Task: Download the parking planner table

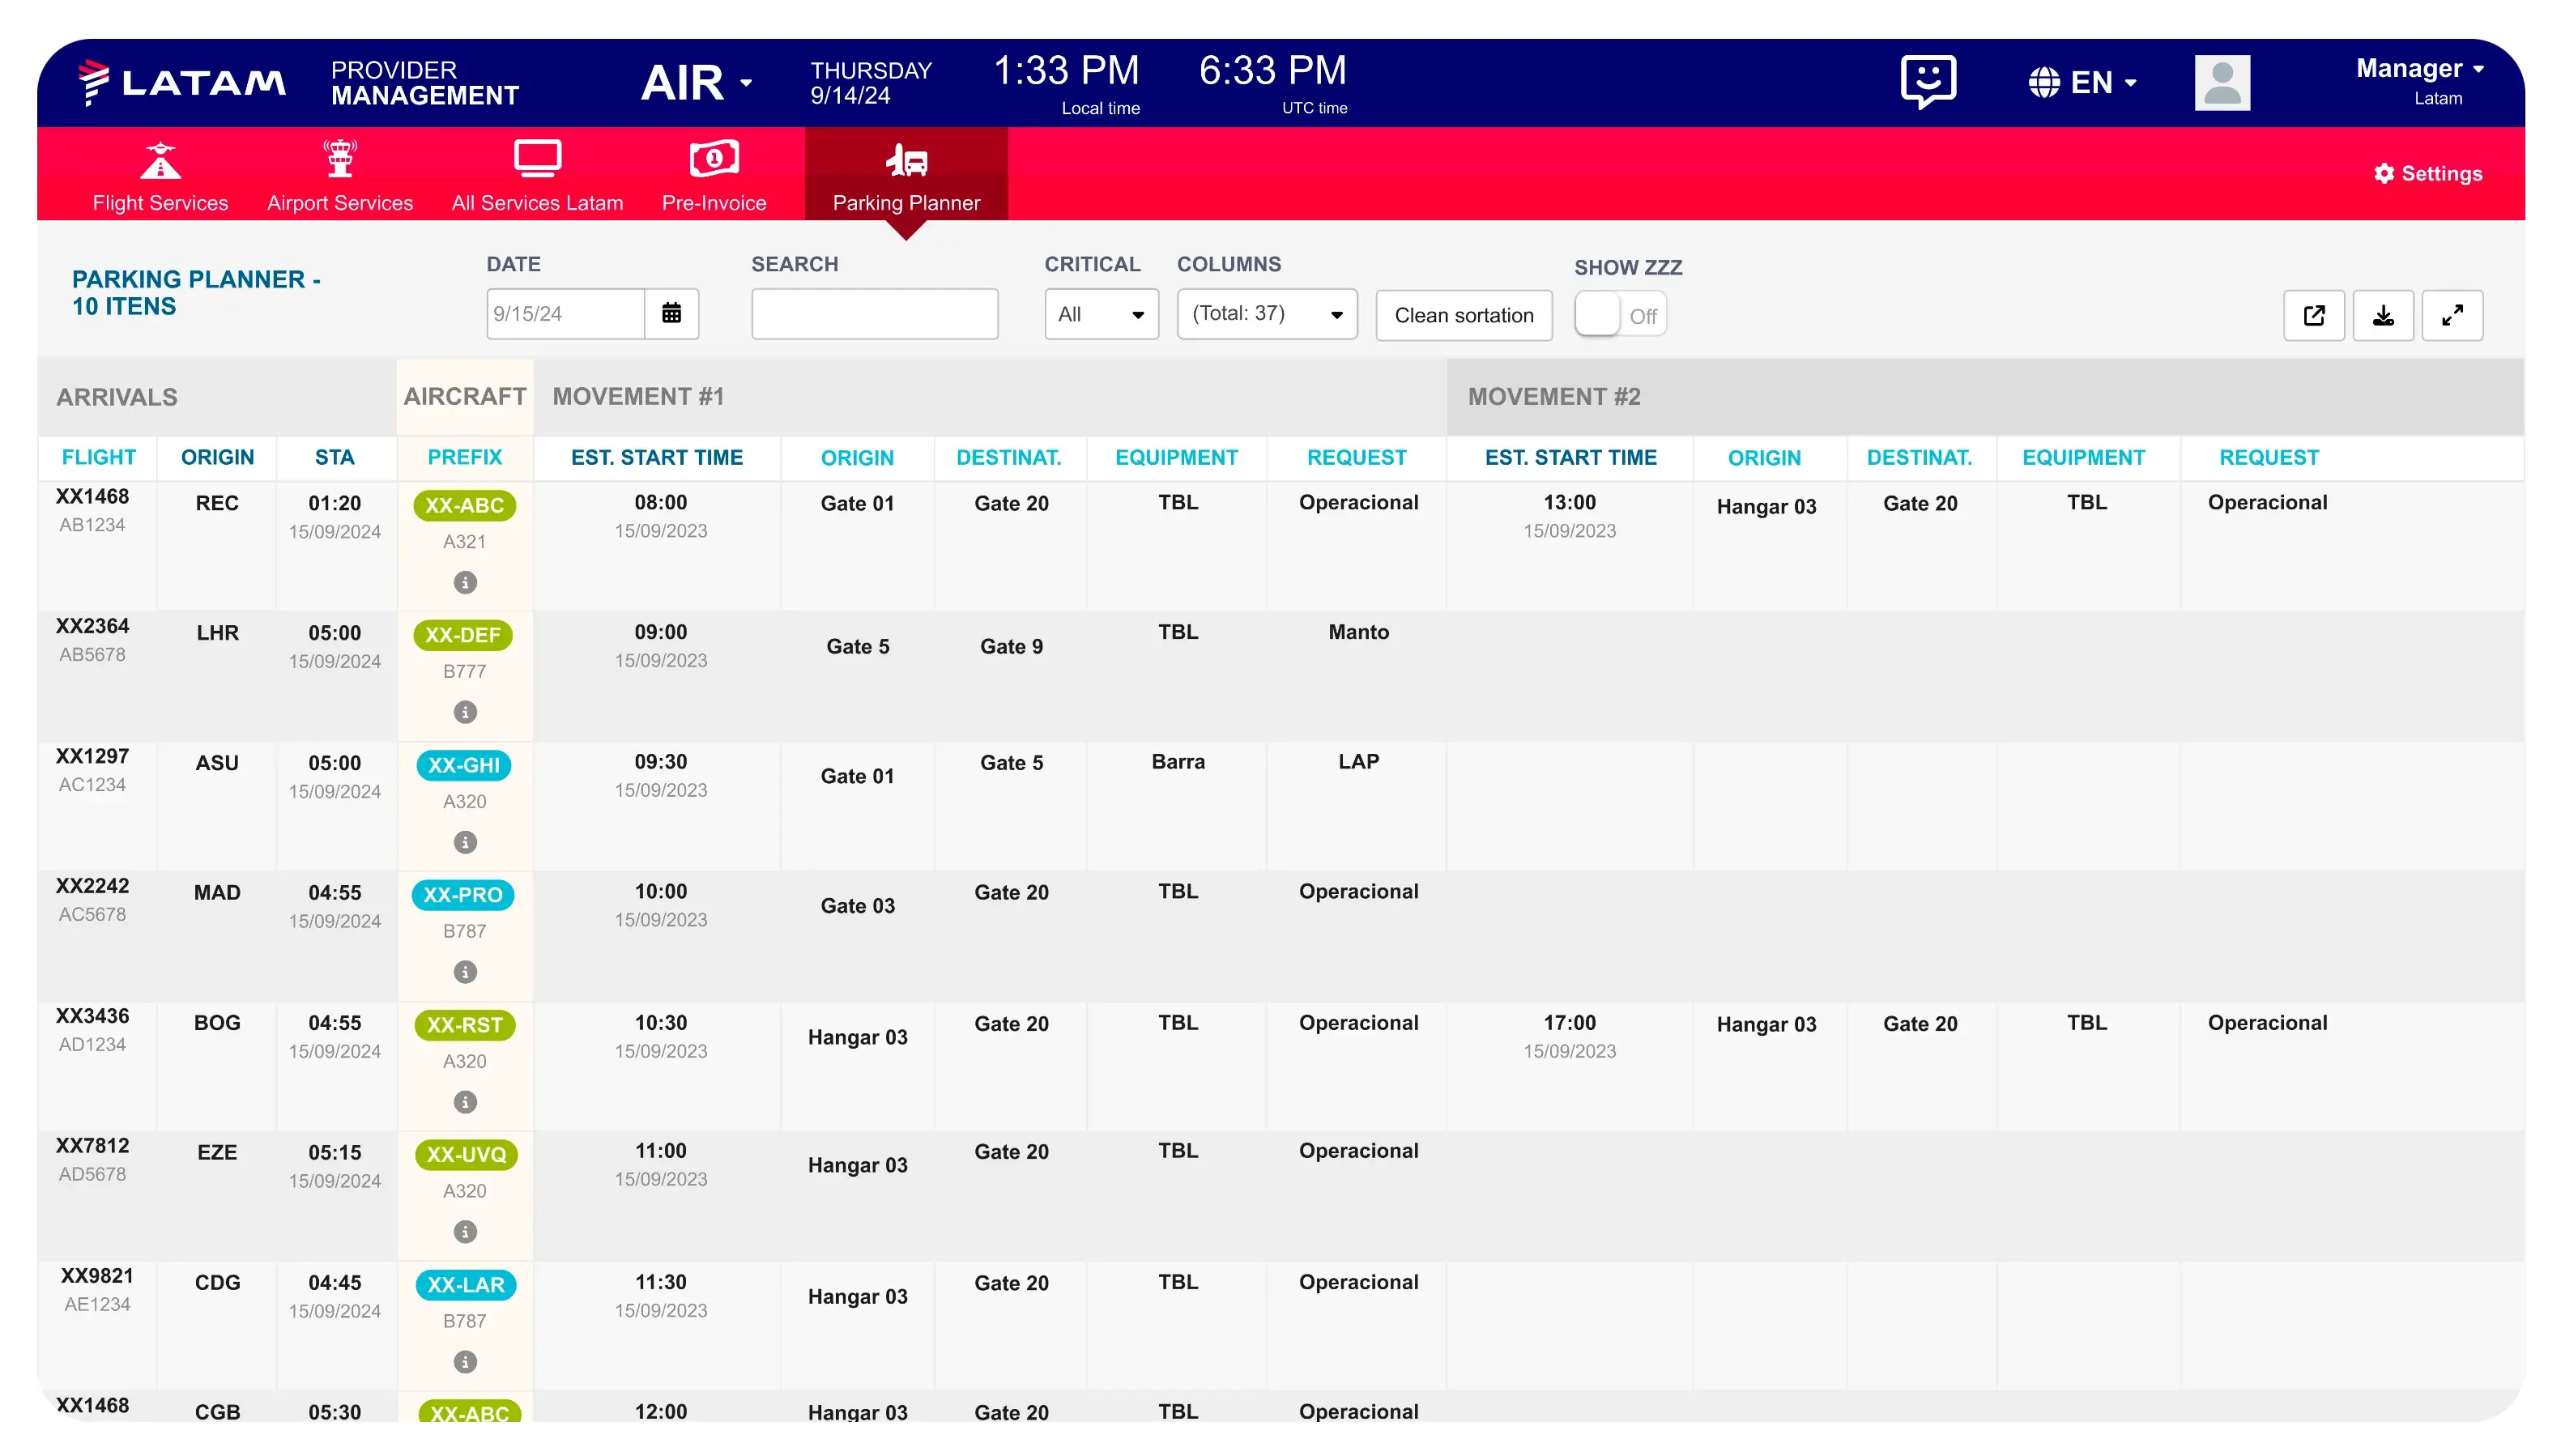Action: [x=2382, y=315]
